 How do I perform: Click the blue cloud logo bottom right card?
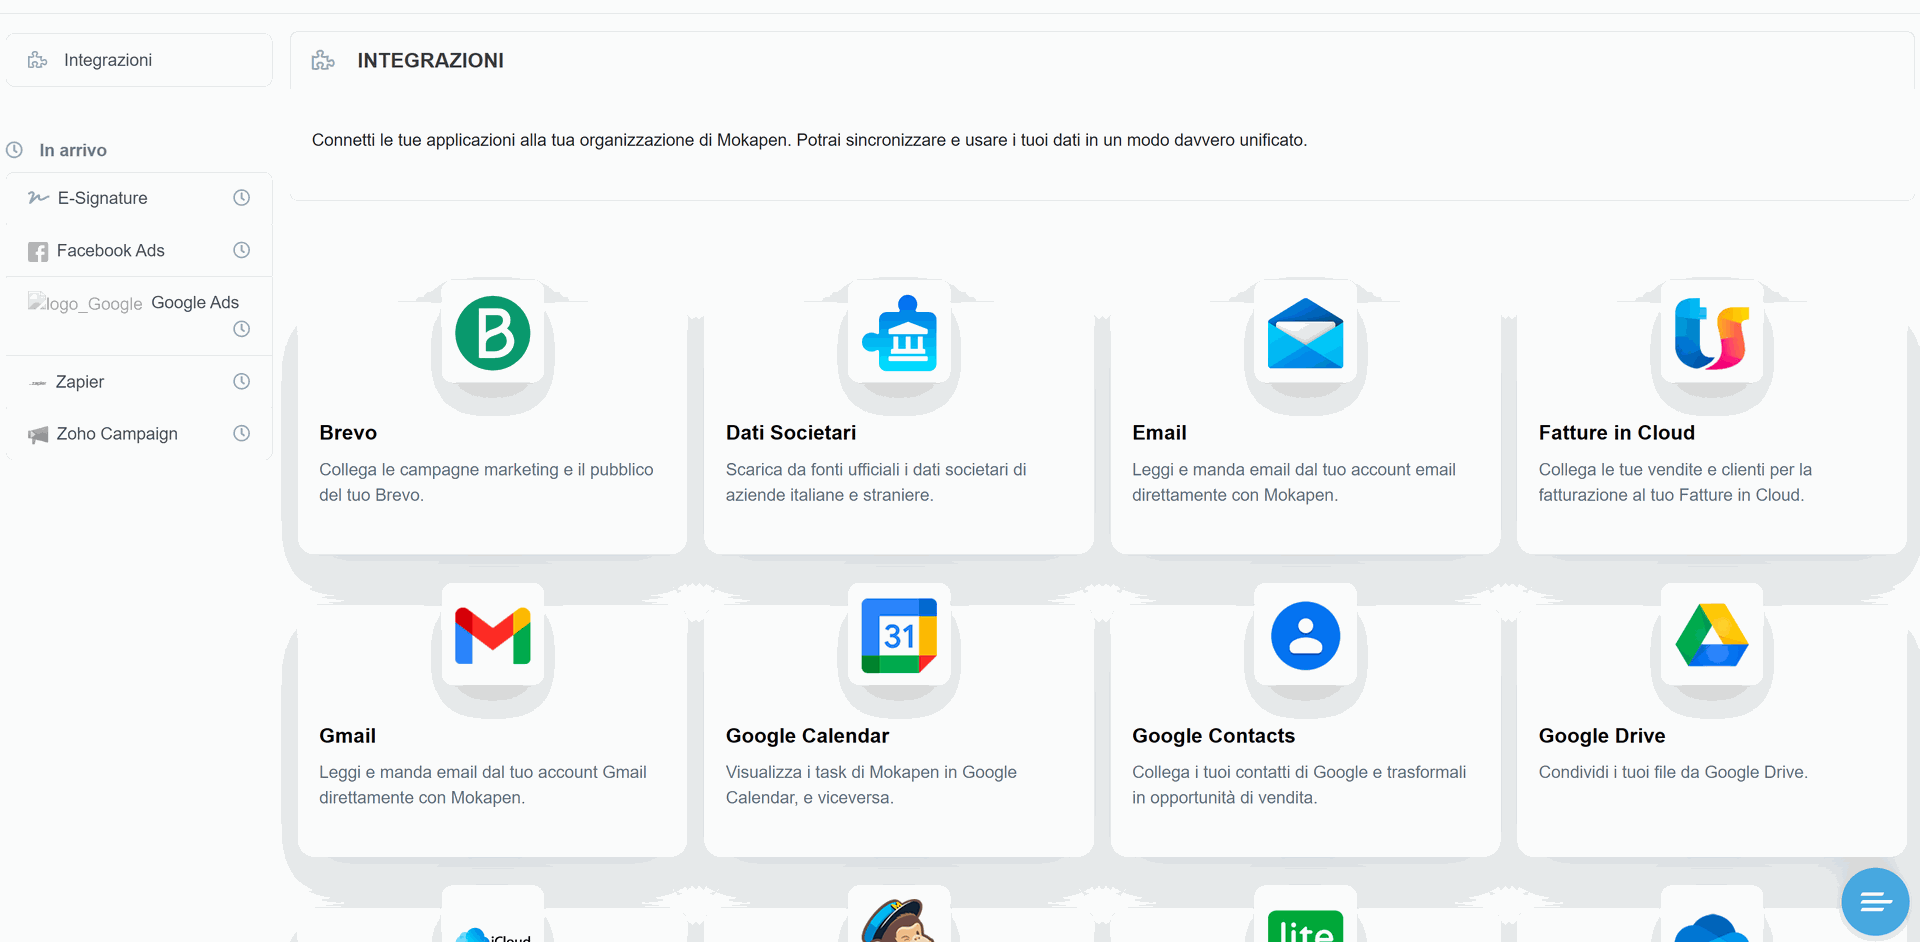click(1712, 928)
